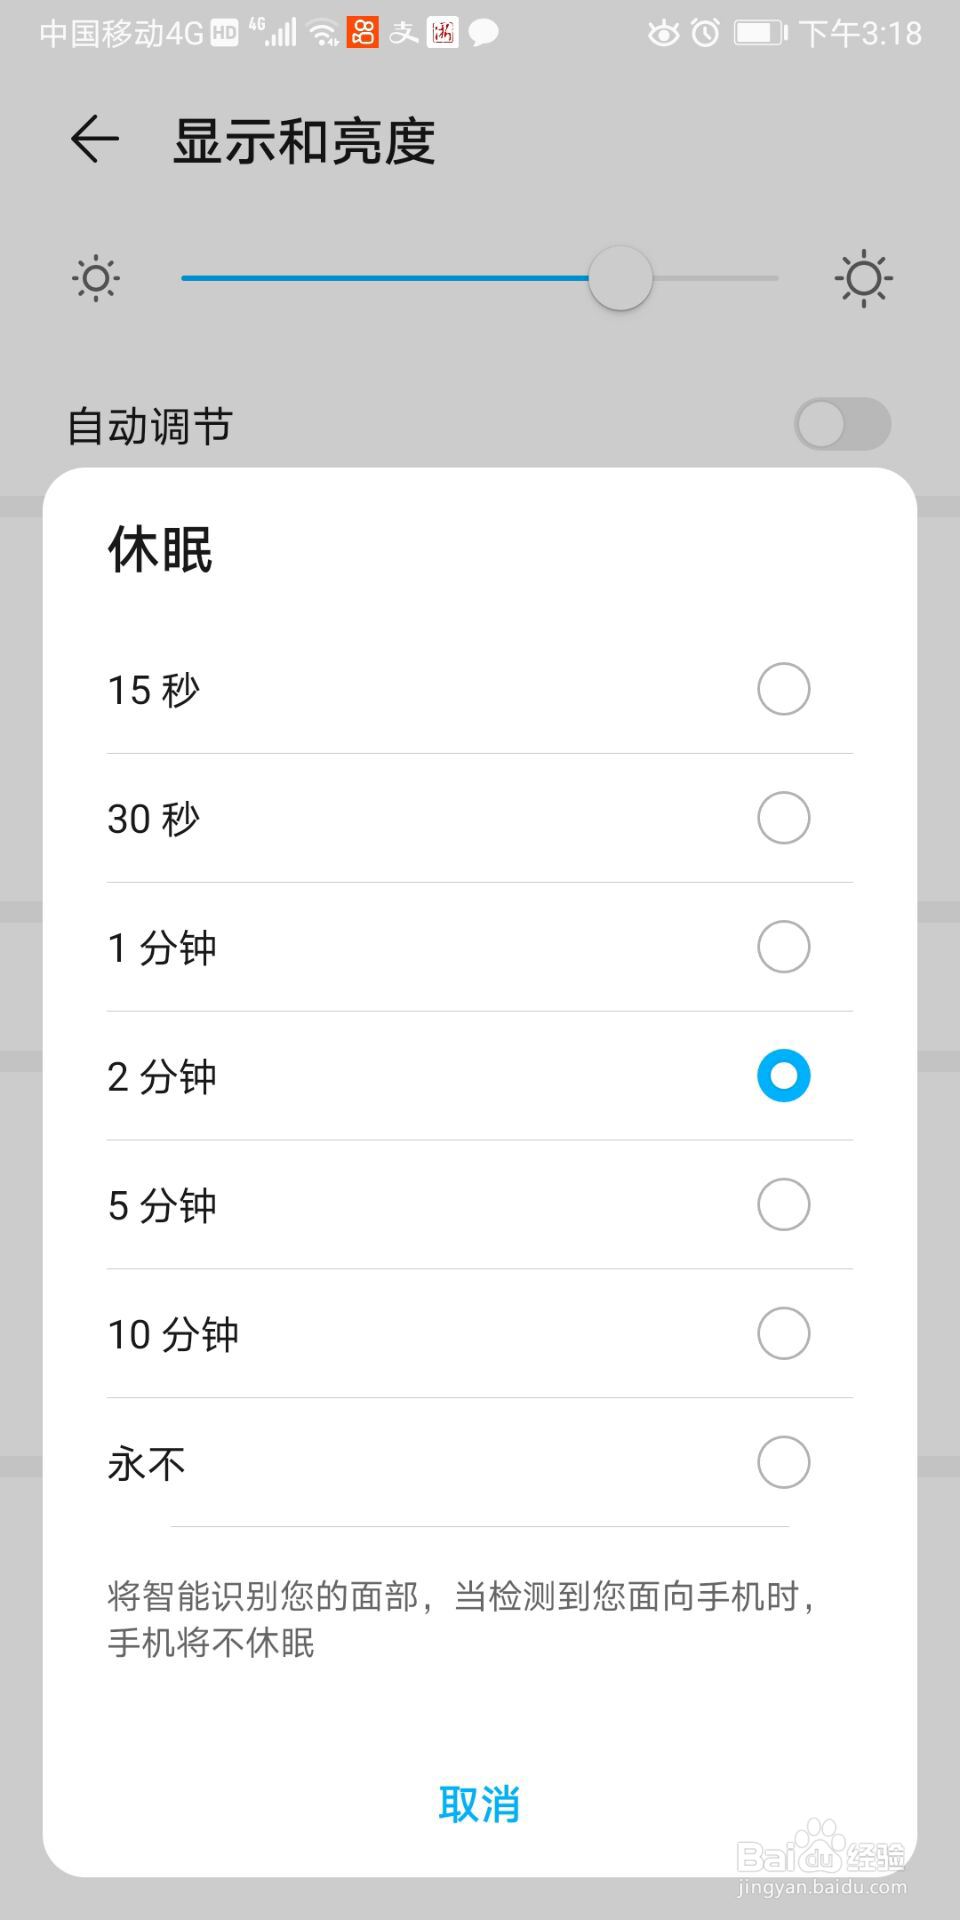
Task: Tap the 显示和亮度 page title
Action: 304,141
